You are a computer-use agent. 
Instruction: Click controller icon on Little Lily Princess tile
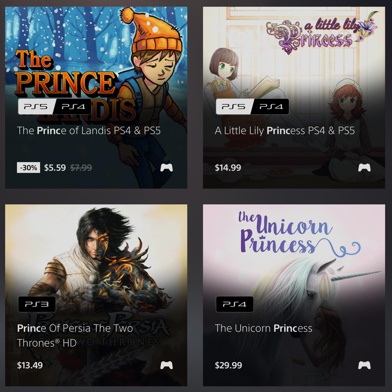point(364,168)
